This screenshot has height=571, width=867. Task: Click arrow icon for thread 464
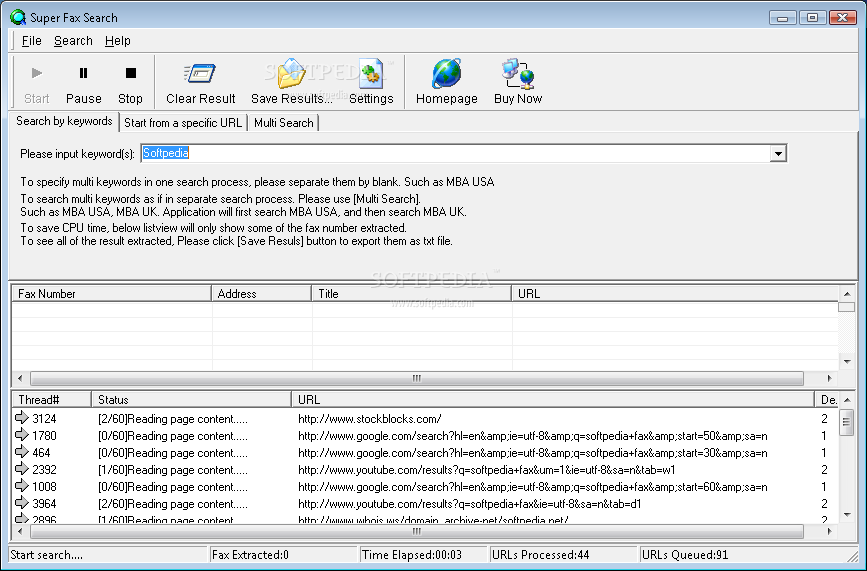click(x=22, y=452)
